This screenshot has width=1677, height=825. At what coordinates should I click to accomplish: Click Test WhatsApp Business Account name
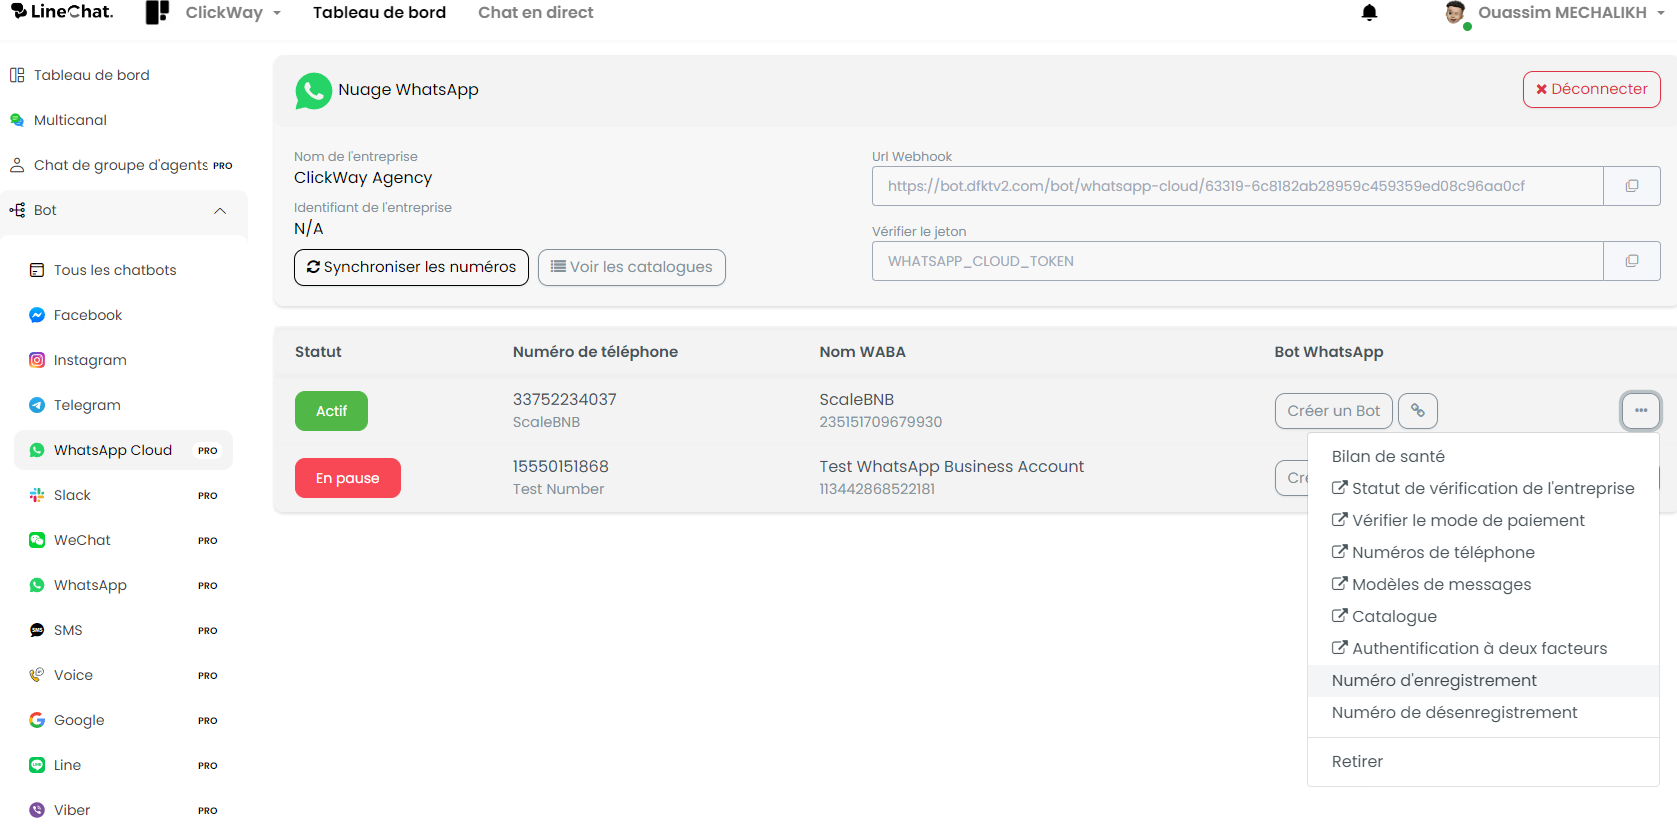952,466
